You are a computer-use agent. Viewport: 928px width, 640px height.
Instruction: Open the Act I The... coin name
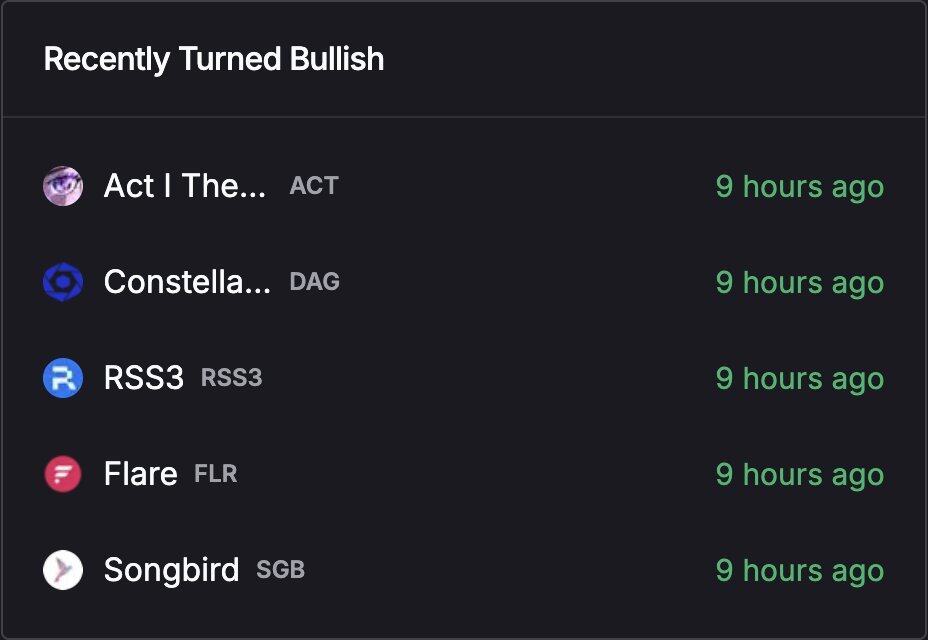[x=185, y=186]
